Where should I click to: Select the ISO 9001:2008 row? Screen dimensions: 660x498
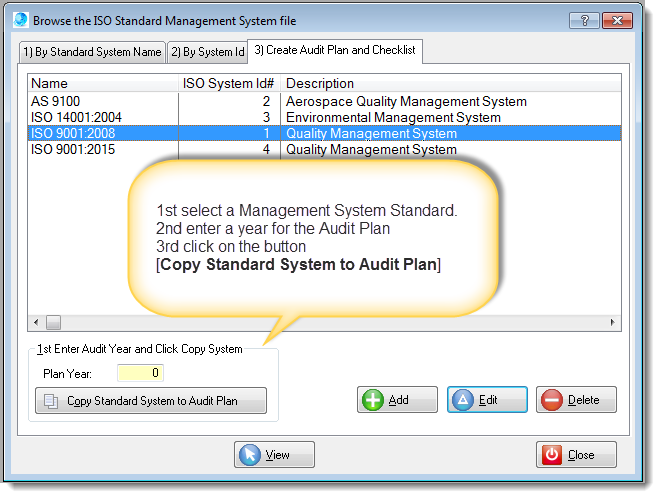point(324,133)
